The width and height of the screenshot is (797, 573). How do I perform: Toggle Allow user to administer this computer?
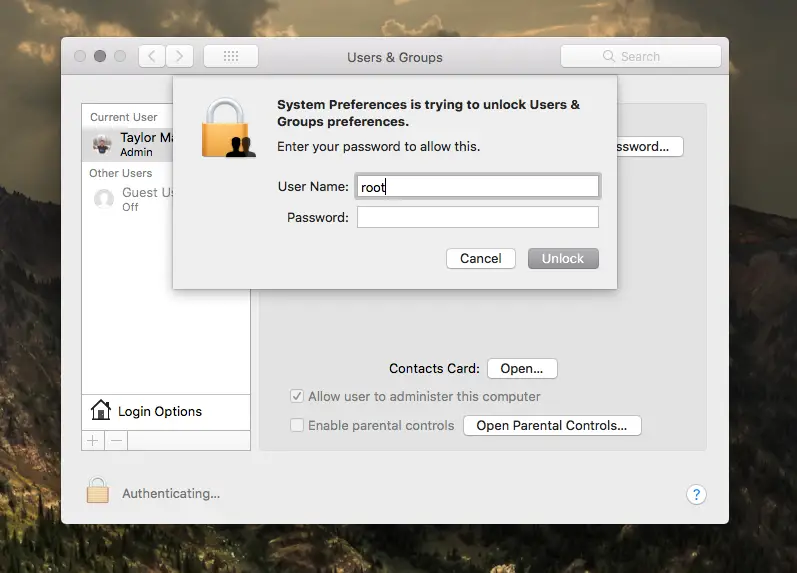[x=297, y=396]
